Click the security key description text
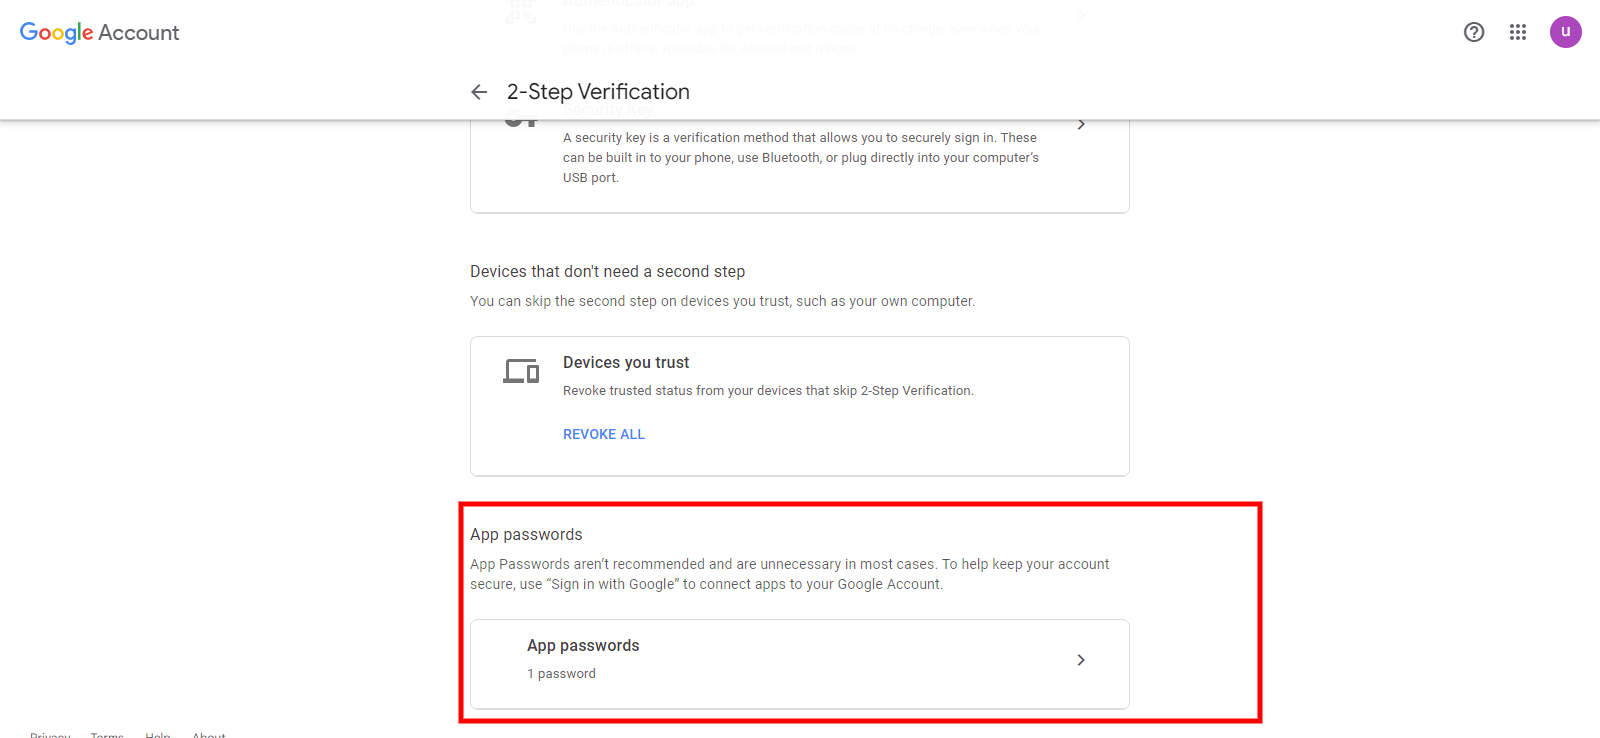This screenshot has width=1600, height=738. pos(800,158)
